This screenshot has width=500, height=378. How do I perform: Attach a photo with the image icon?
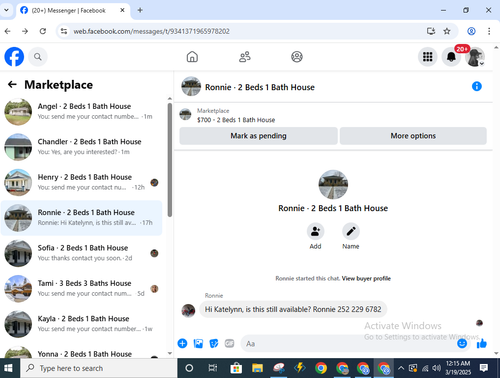(198, 343)
